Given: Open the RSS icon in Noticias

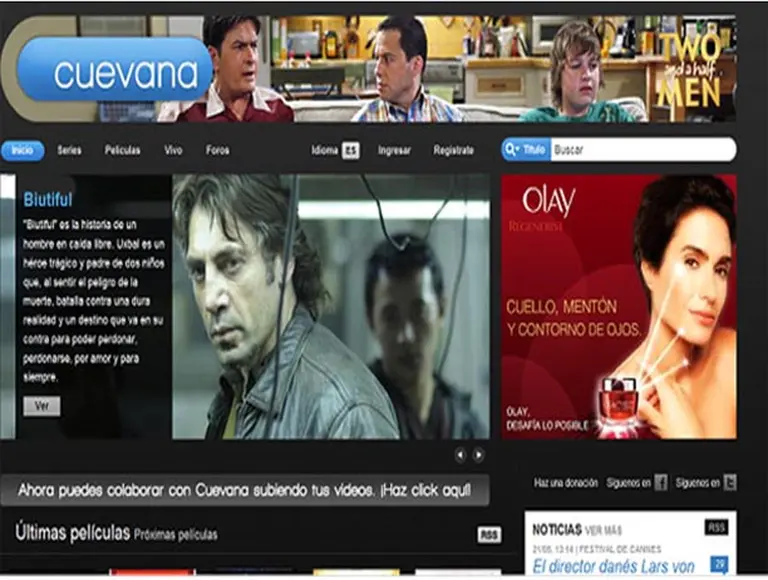Looking at the screenshot, I should coord(717,528).
